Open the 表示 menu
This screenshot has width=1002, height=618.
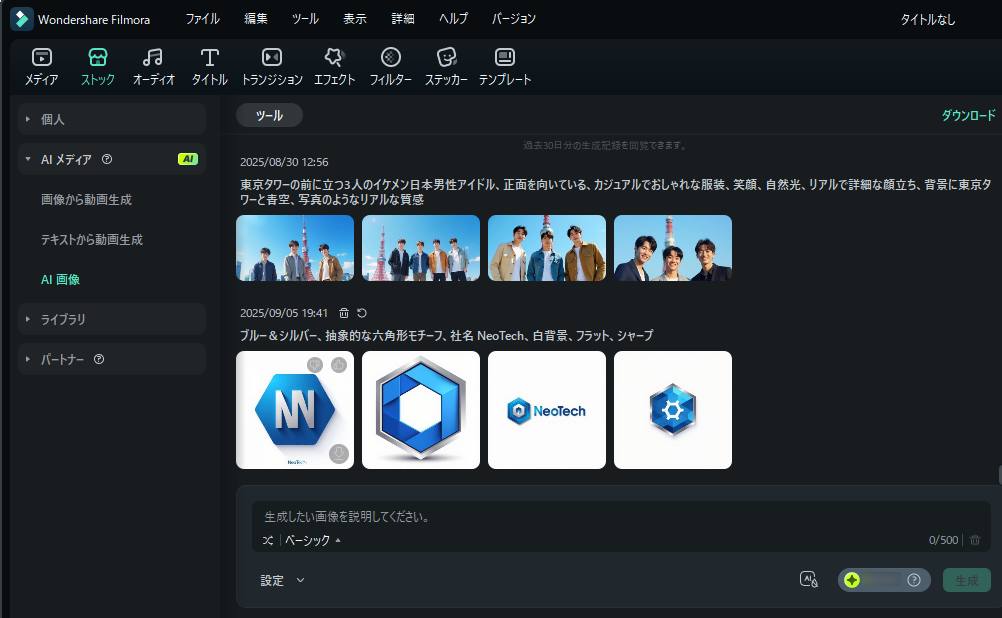coord(355,19)
